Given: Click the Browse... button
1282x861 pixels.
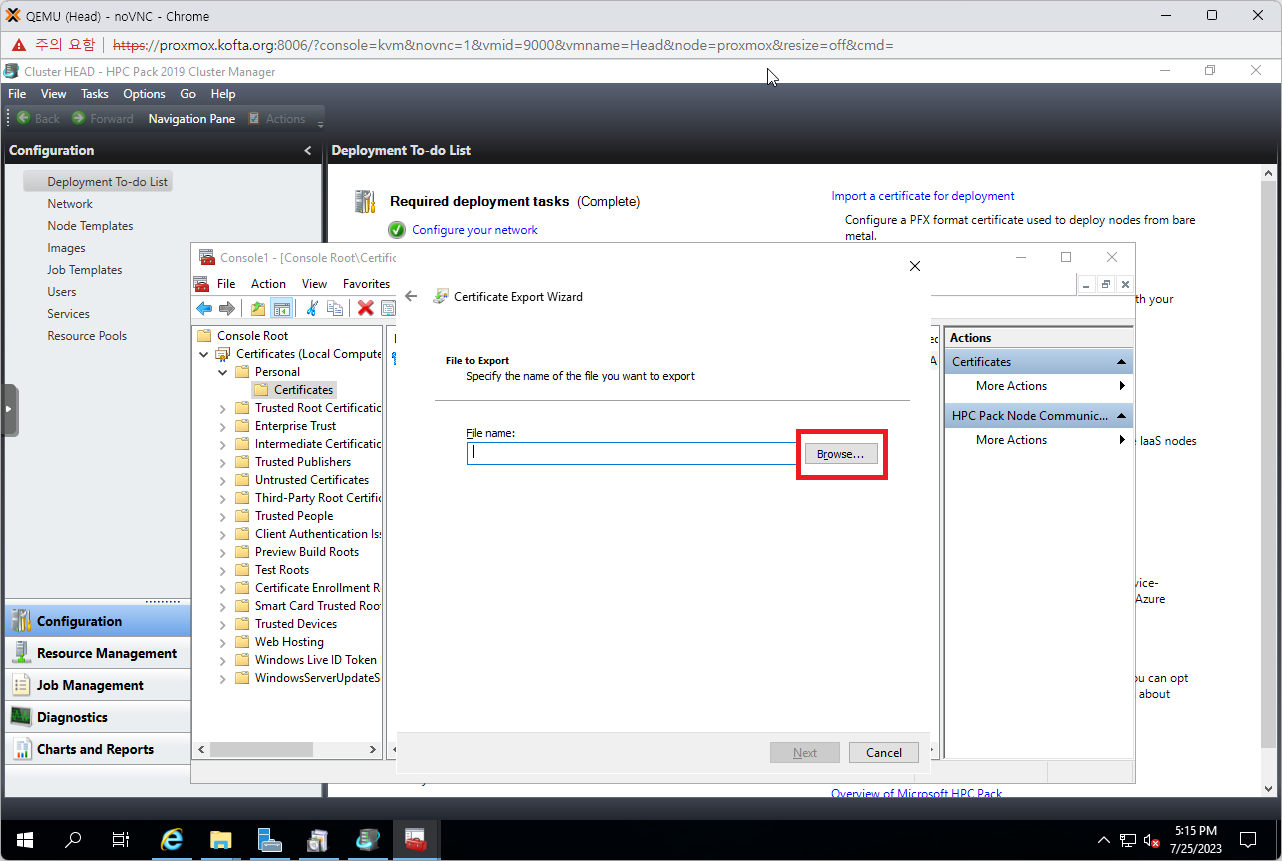Looking at the screenshot, I should click(x=841, y=454).
